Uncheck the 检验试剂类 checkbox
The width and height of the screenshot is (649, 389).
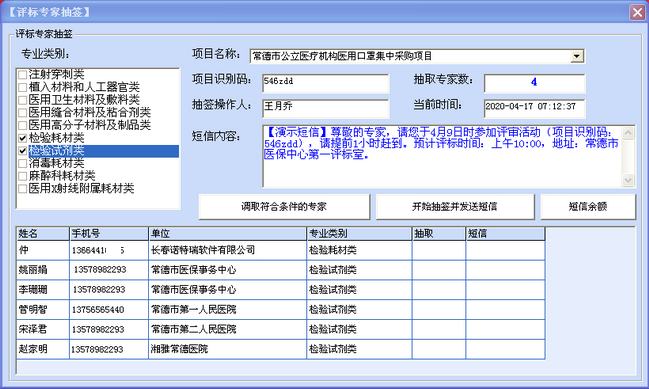[23, 151]
